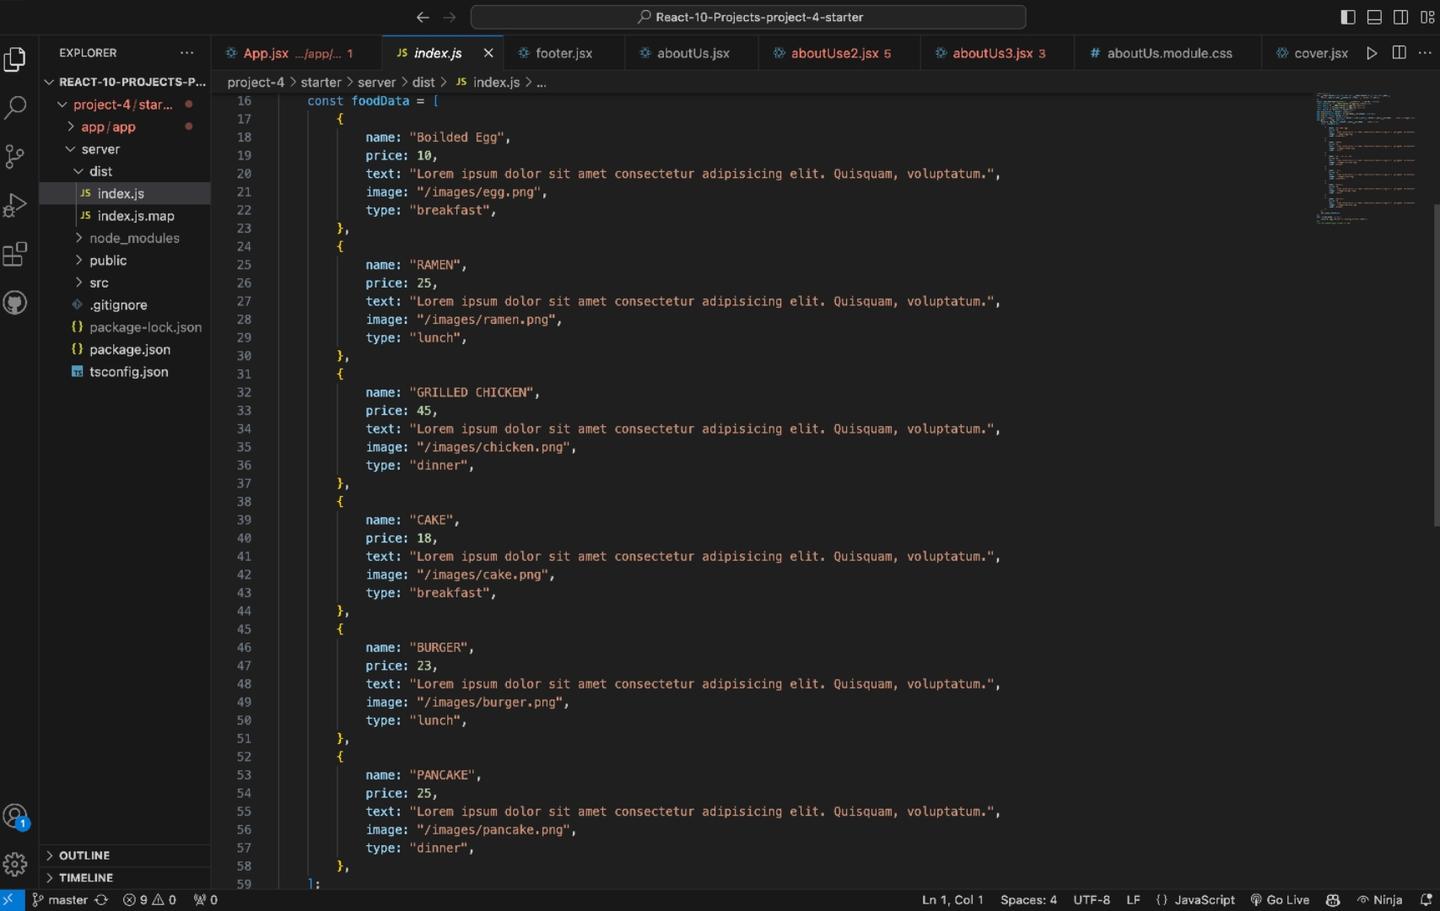1440x911 pixels.
Task: Expand the TIMELINE section
Action: pyautogui.click(x=125, y=877)
